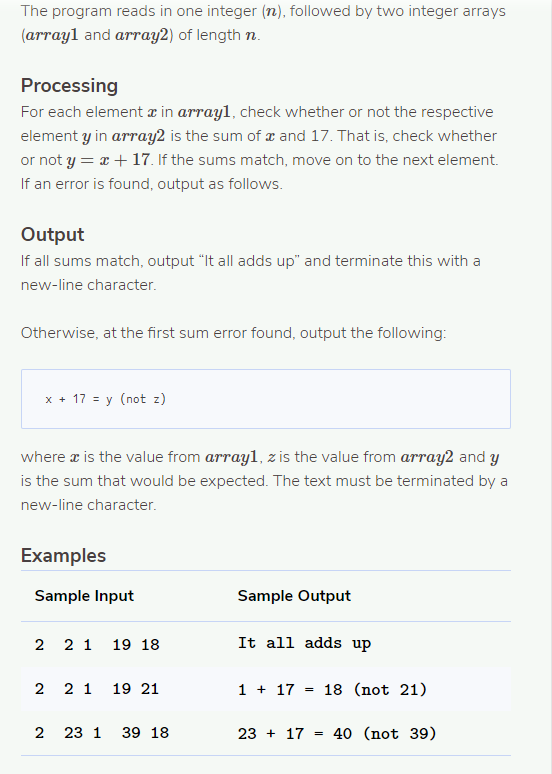Click the text For each element x in array1
The width and height of the screenshot is (552, 774).
click(x=126, y=112)
